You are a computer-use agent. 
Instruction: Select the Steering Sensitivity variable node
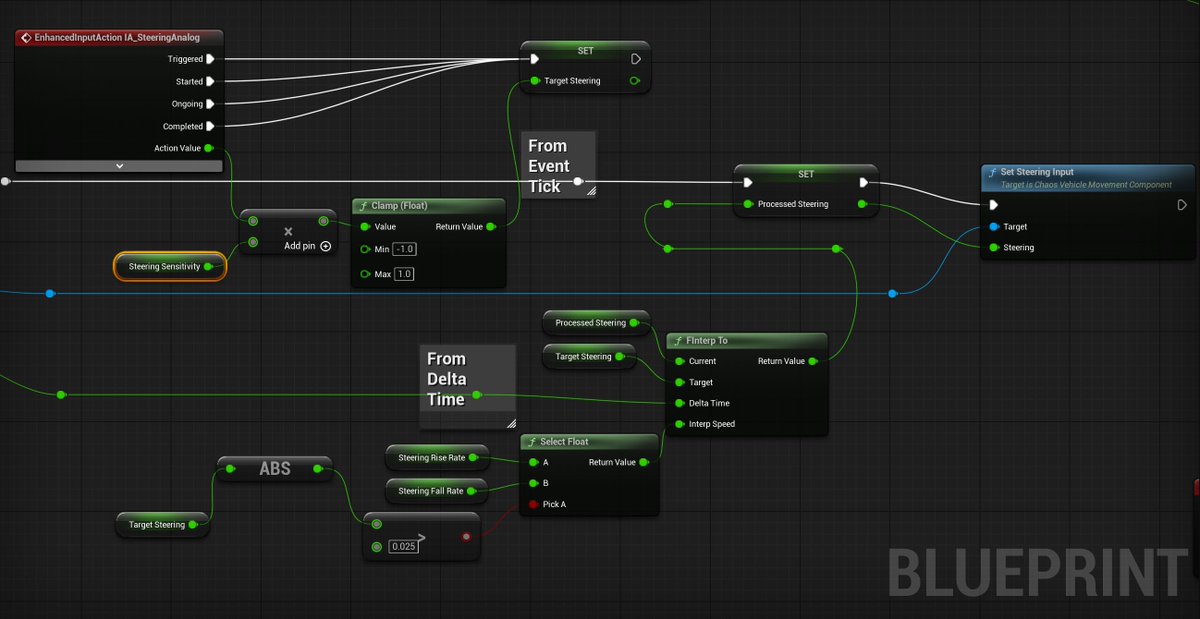[x=170, y=266]
